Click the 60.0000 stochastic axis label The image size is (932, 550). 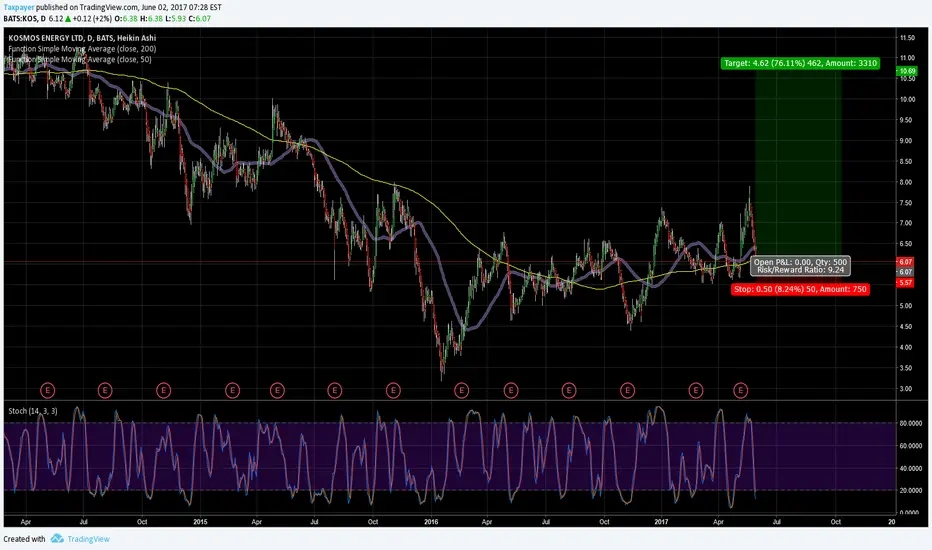click(x=910, y=445)
